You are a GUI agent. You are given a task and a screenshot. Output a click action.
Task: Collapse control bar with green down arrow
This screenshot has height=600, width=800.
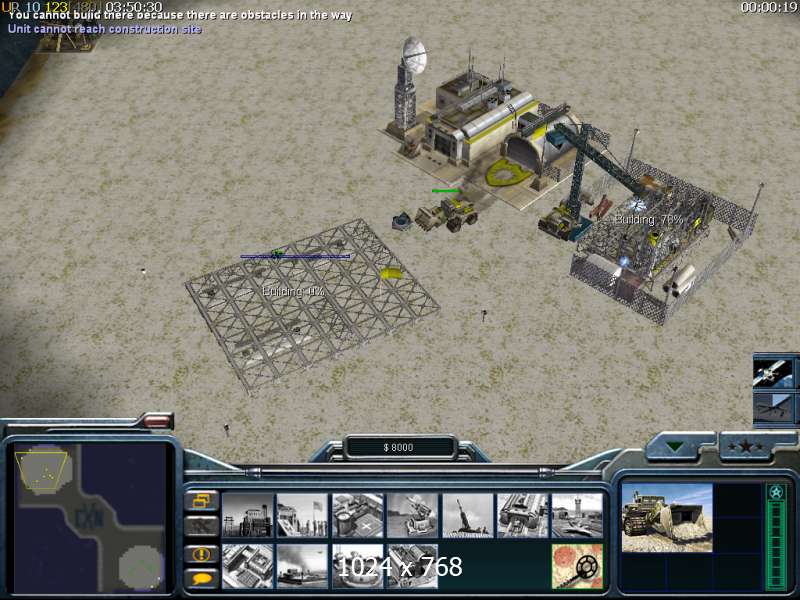tap(676, 447)
